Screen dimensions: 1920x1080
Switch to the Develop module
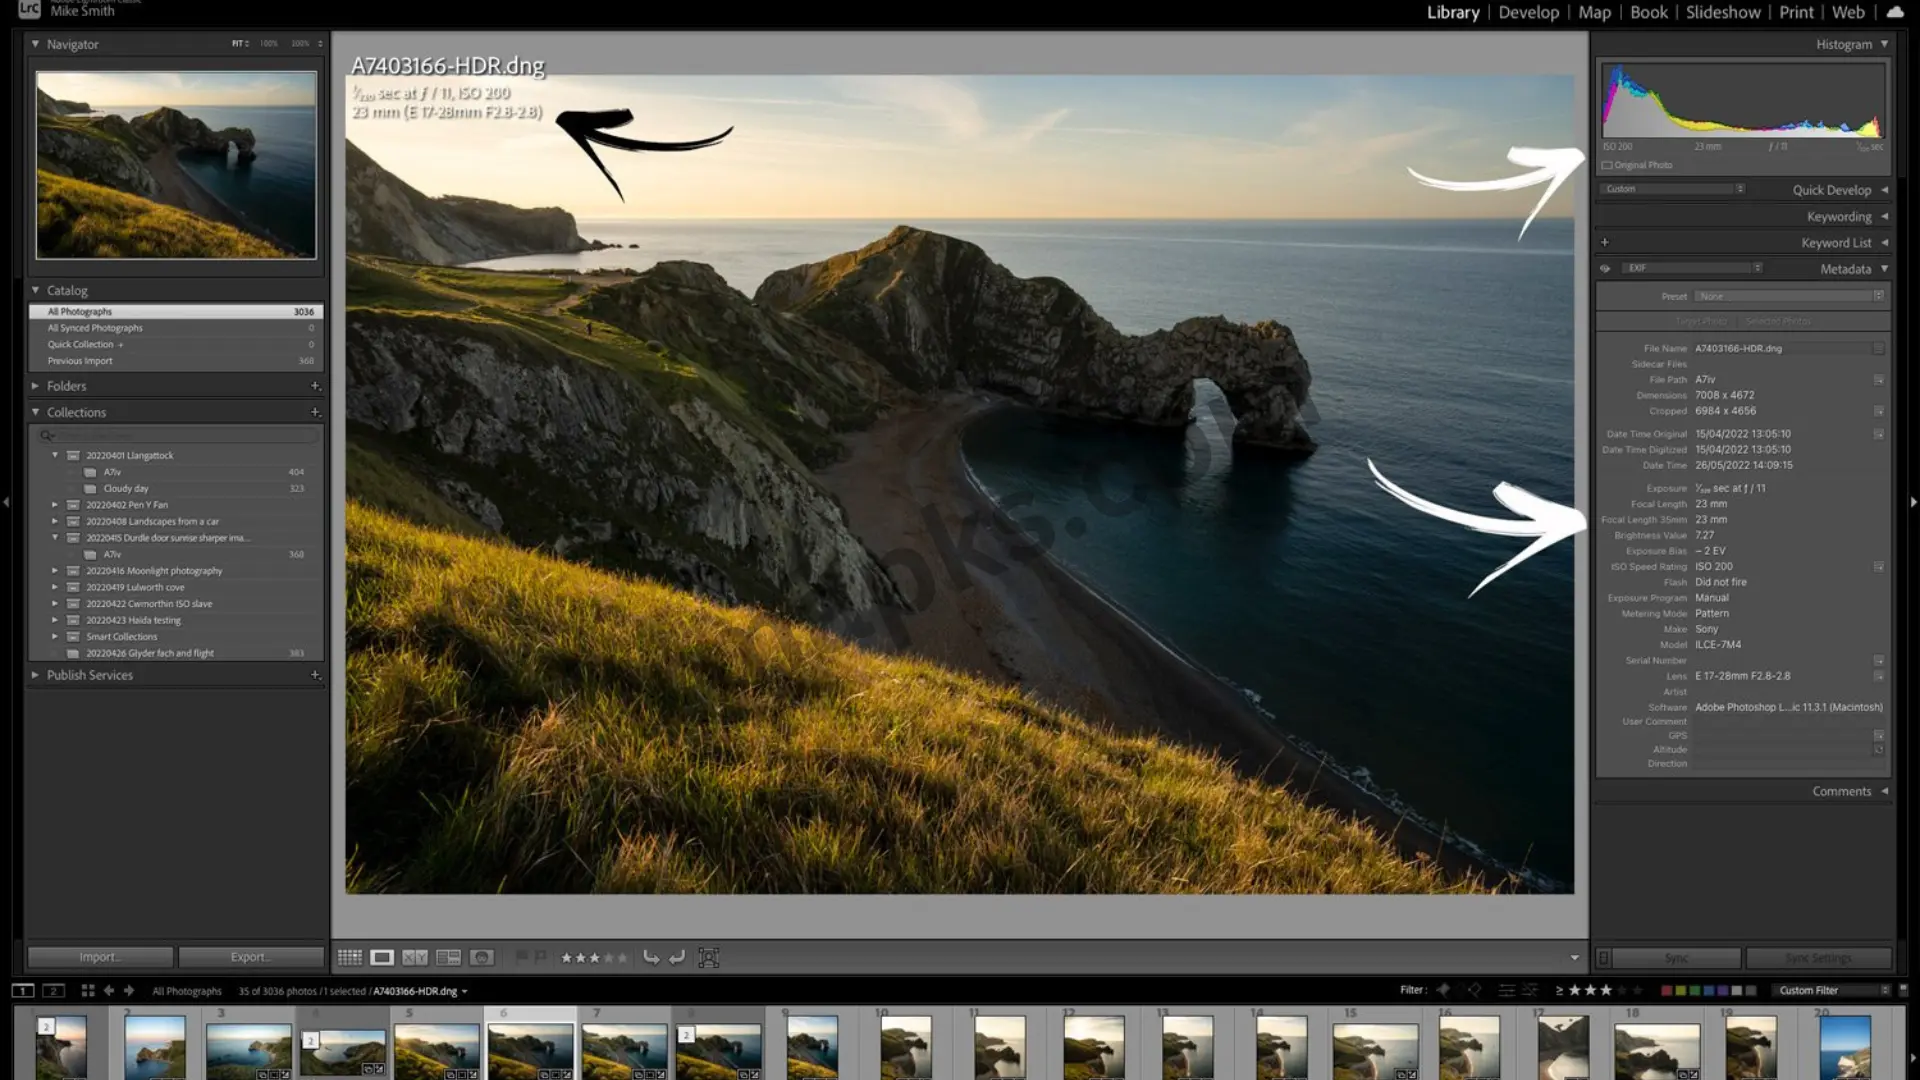tap(1529, 12)
